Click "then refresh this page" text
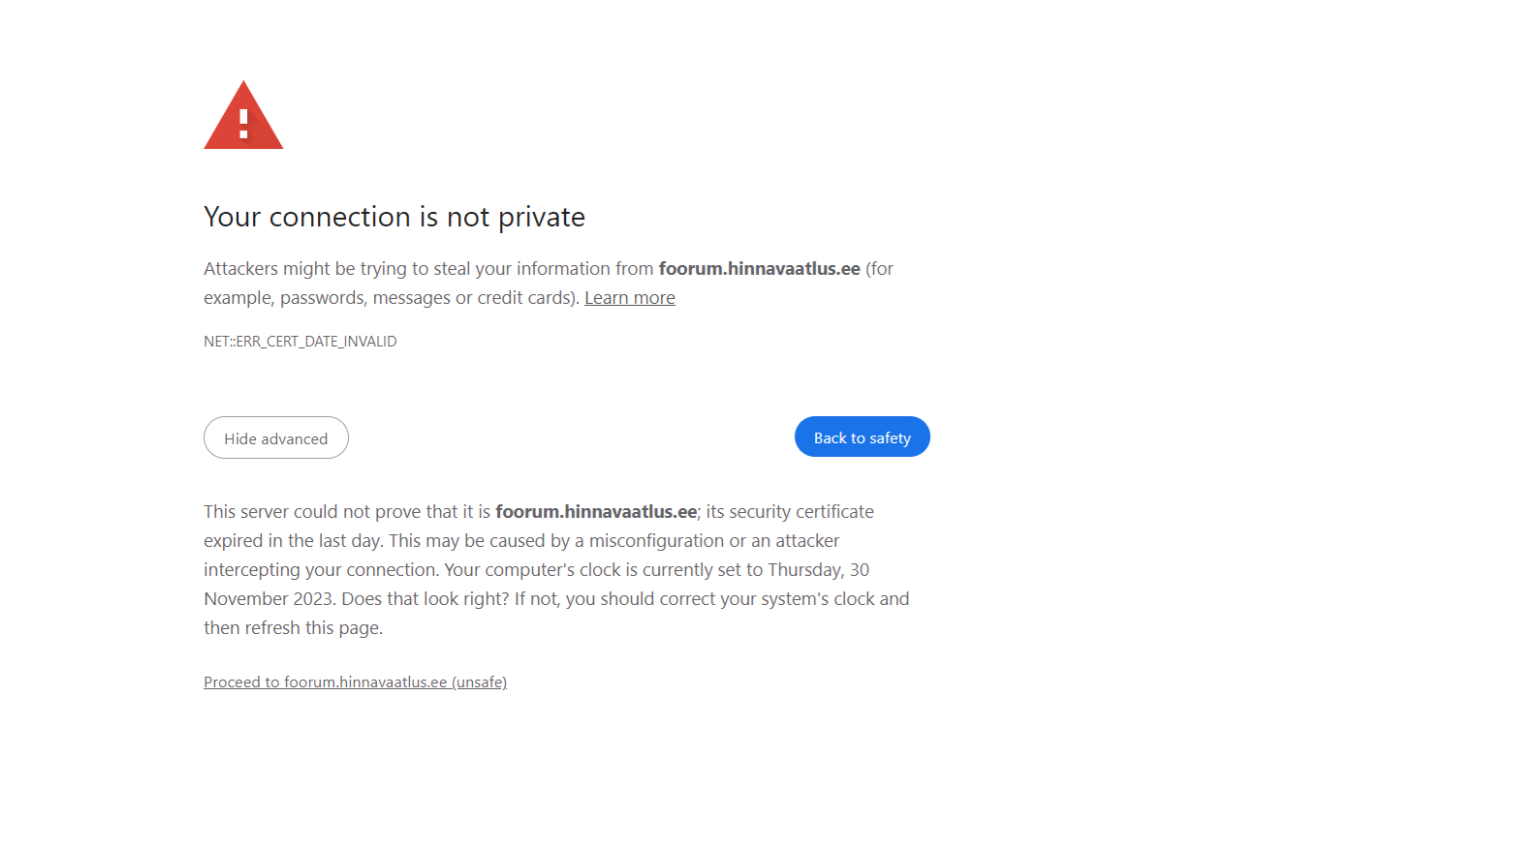 coord(292,628)
